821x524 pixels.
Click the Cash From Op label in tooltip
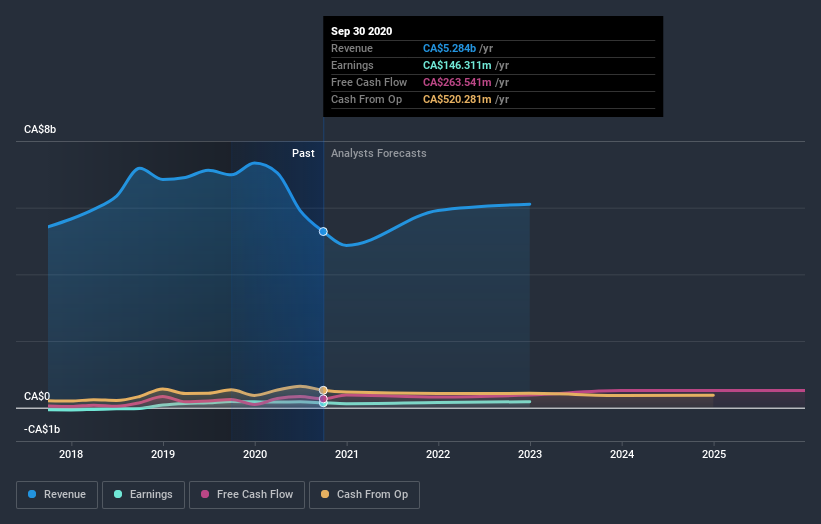click(367, 99)
